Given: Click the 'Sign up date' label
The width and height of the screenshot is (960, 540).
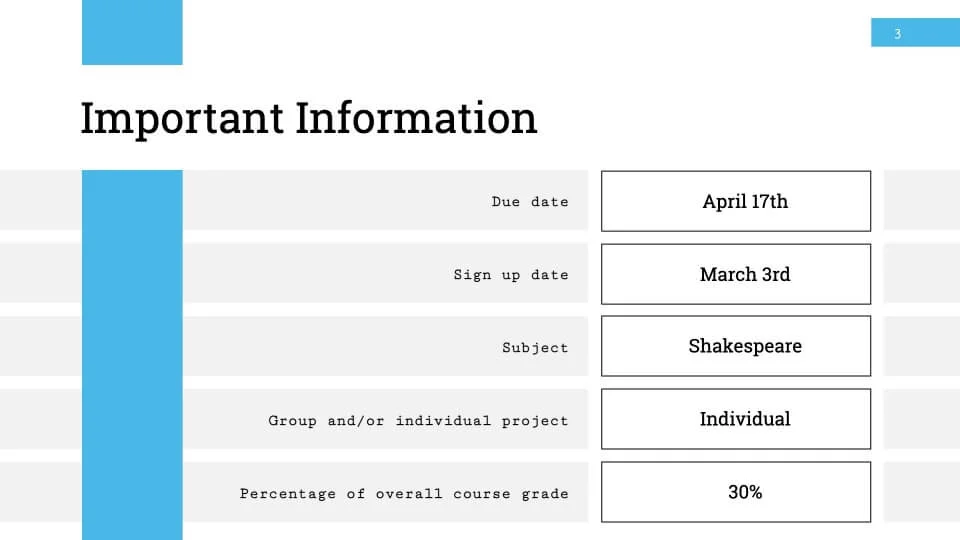Looking at the screenshot, I should point(511,275).
